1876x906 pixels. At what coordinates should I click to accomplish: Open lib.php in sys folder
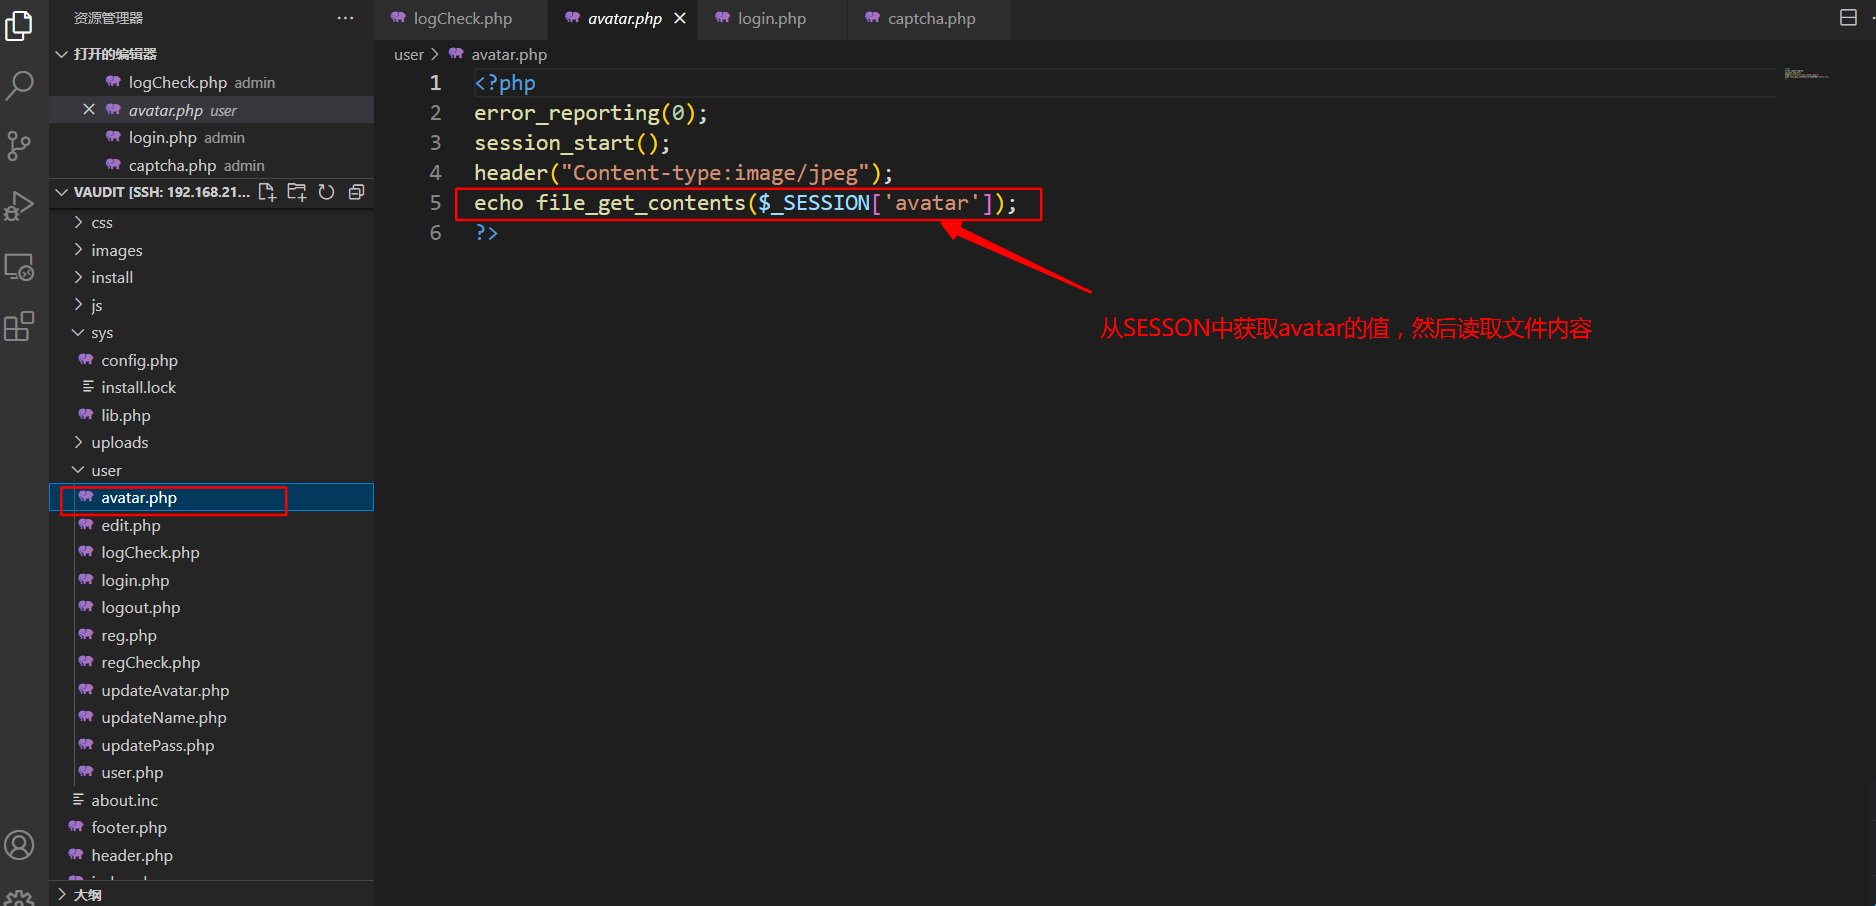coord(211,415)
